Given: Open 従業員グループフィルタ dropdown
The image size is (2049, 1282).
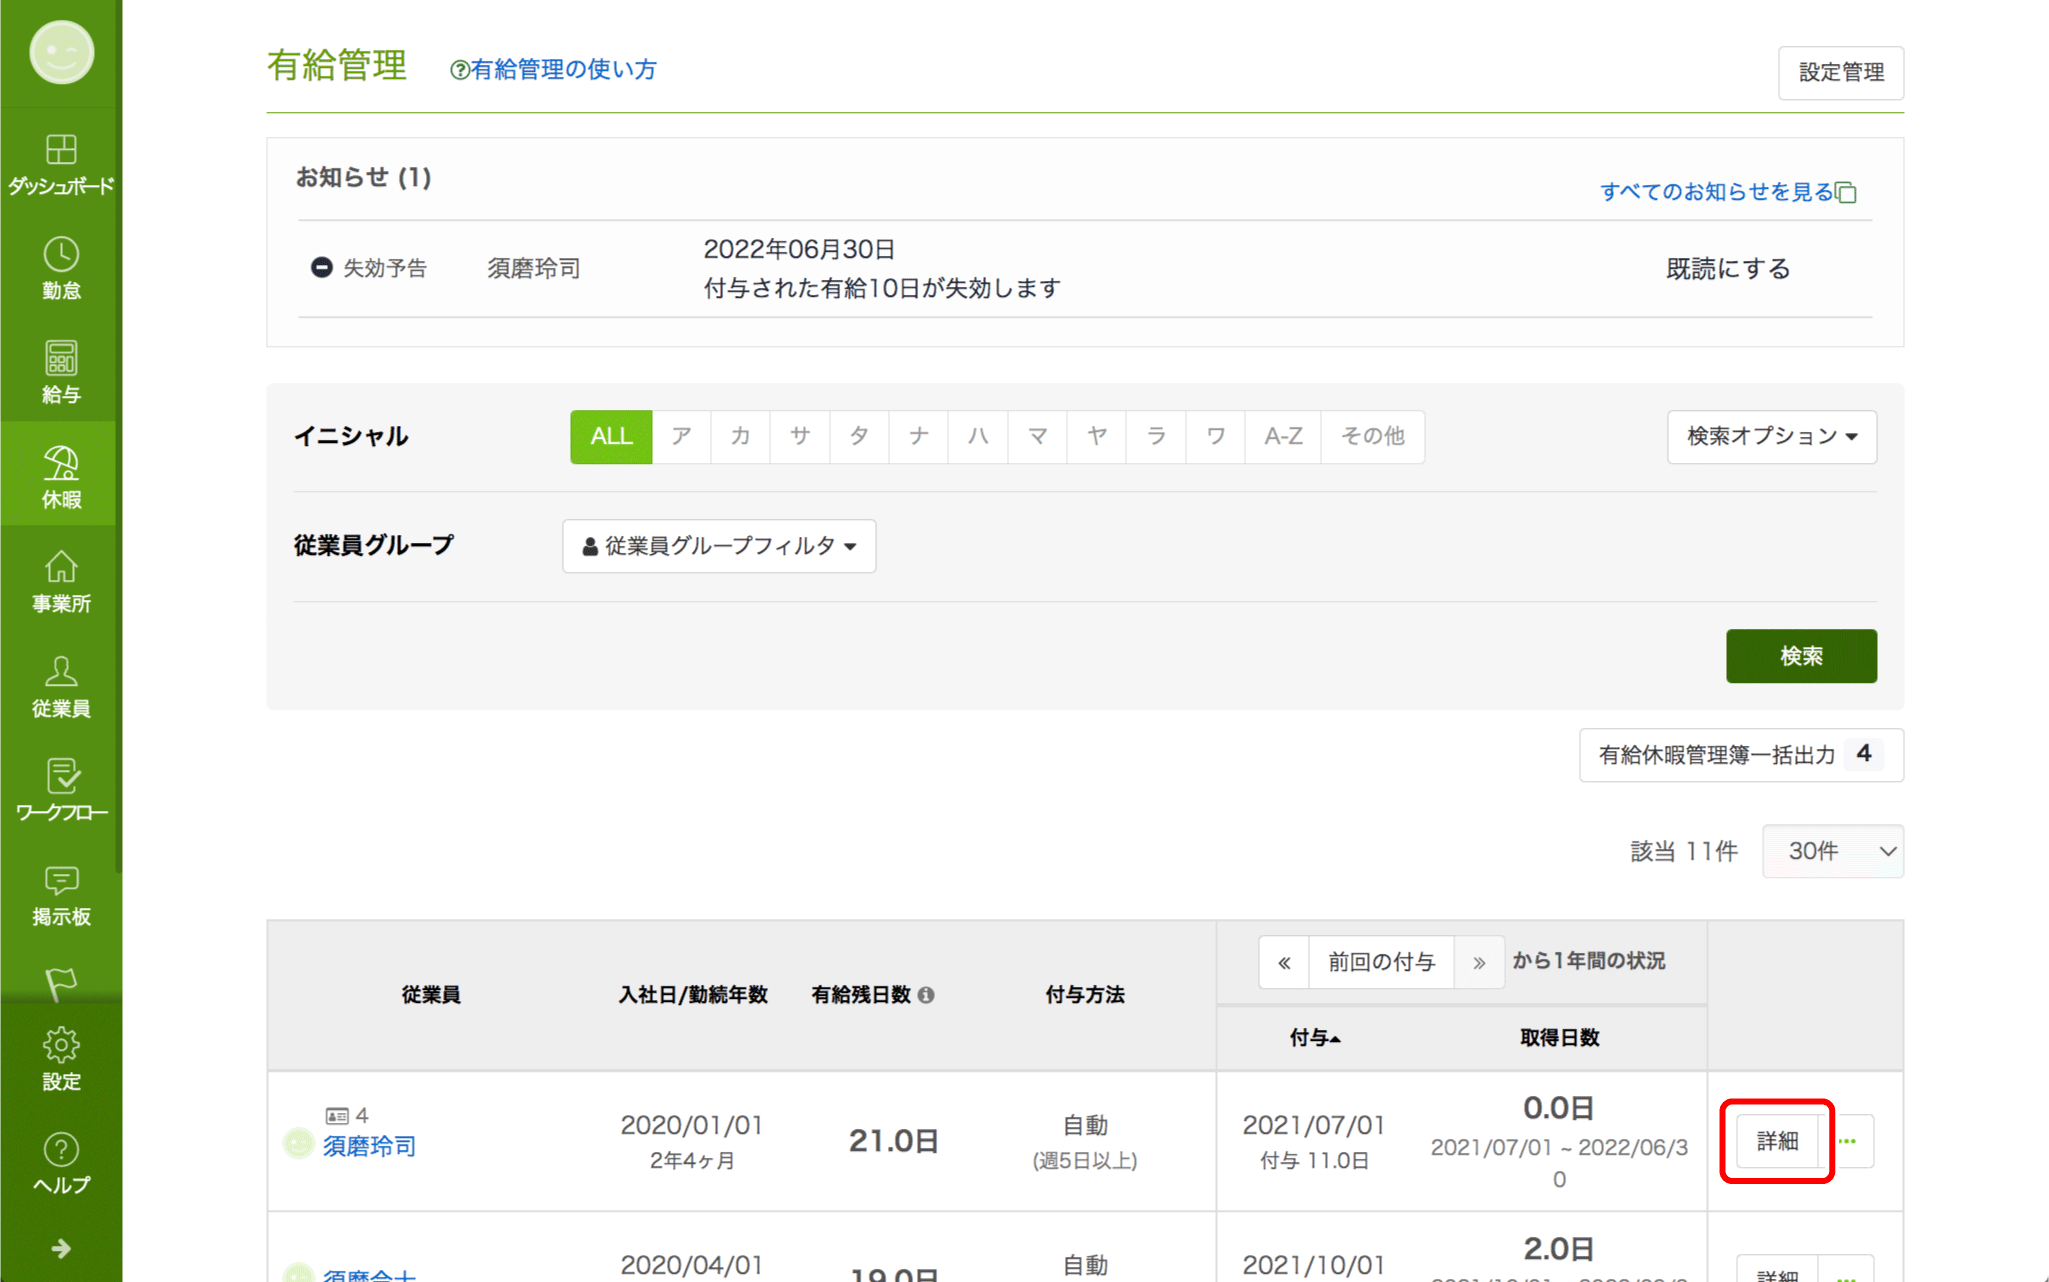Looking at the screenshot, I should pos(719,545).
